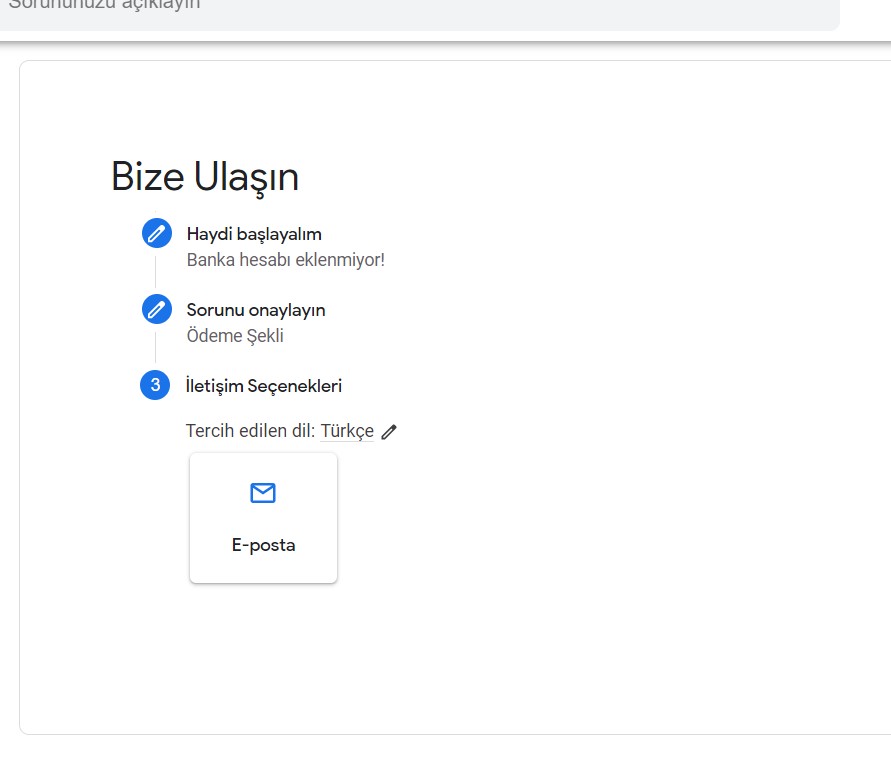The image size is (891, 768).
Task: Choose the E-posta contact option card
Action: (x=263, y=517)
